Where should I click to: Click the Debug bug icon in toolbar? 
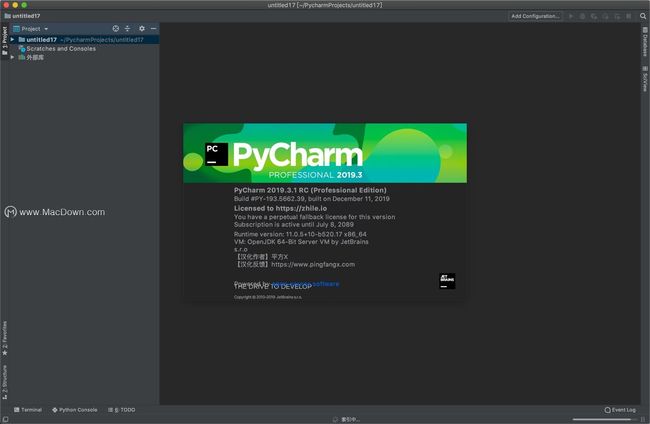[582, 16]
